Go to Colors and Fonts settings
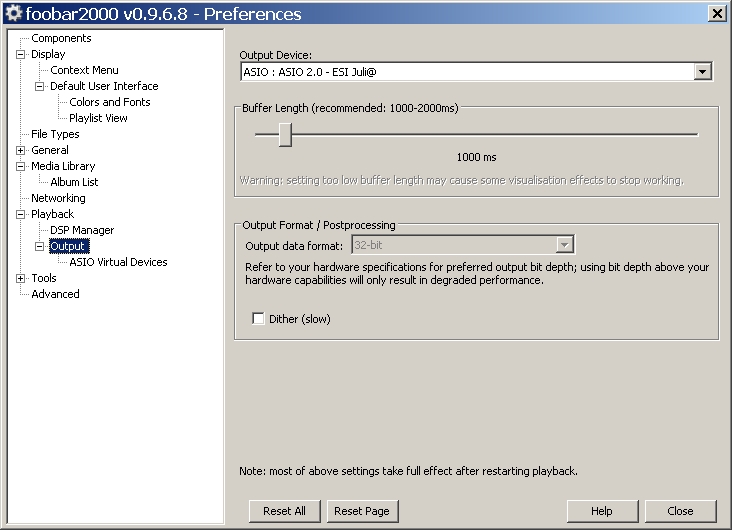This screenshot has height=531, width=732. pos(110,102)
